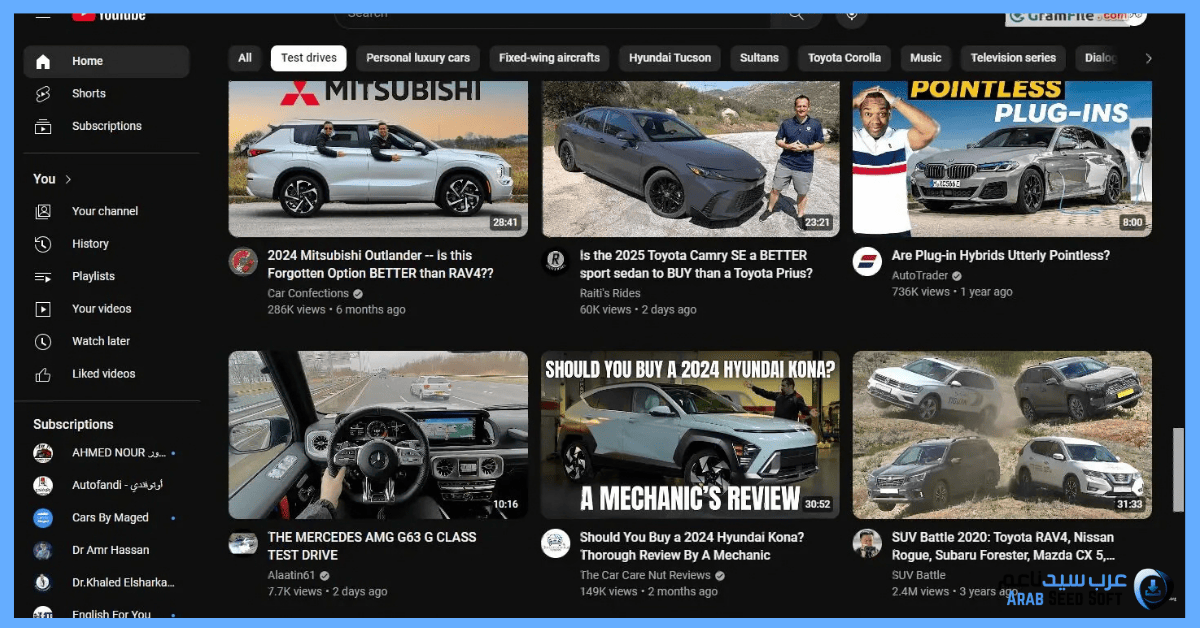
Task: Open Your videos in the sidebar
Action: [101, 309]
